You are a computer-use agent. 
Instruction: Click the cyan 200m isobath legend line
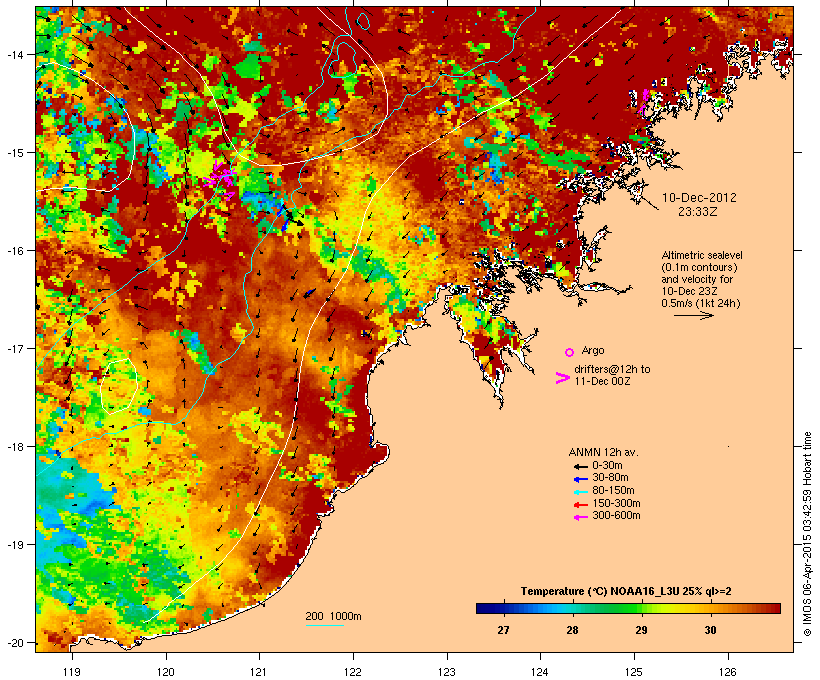click(325, 625)
